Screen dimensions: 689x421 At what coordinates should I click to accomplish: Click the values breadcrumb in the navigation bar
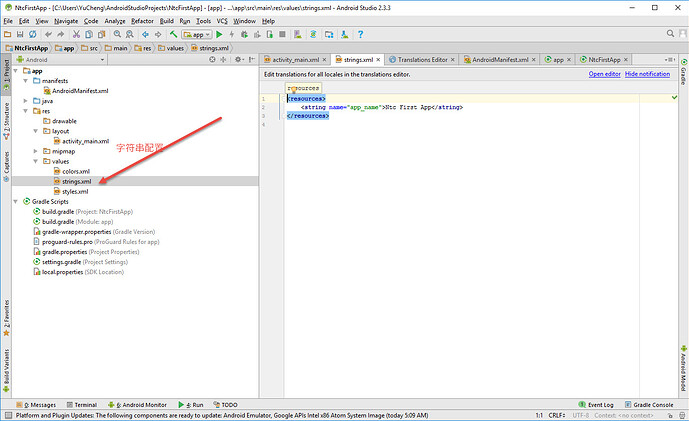(171, 48)
